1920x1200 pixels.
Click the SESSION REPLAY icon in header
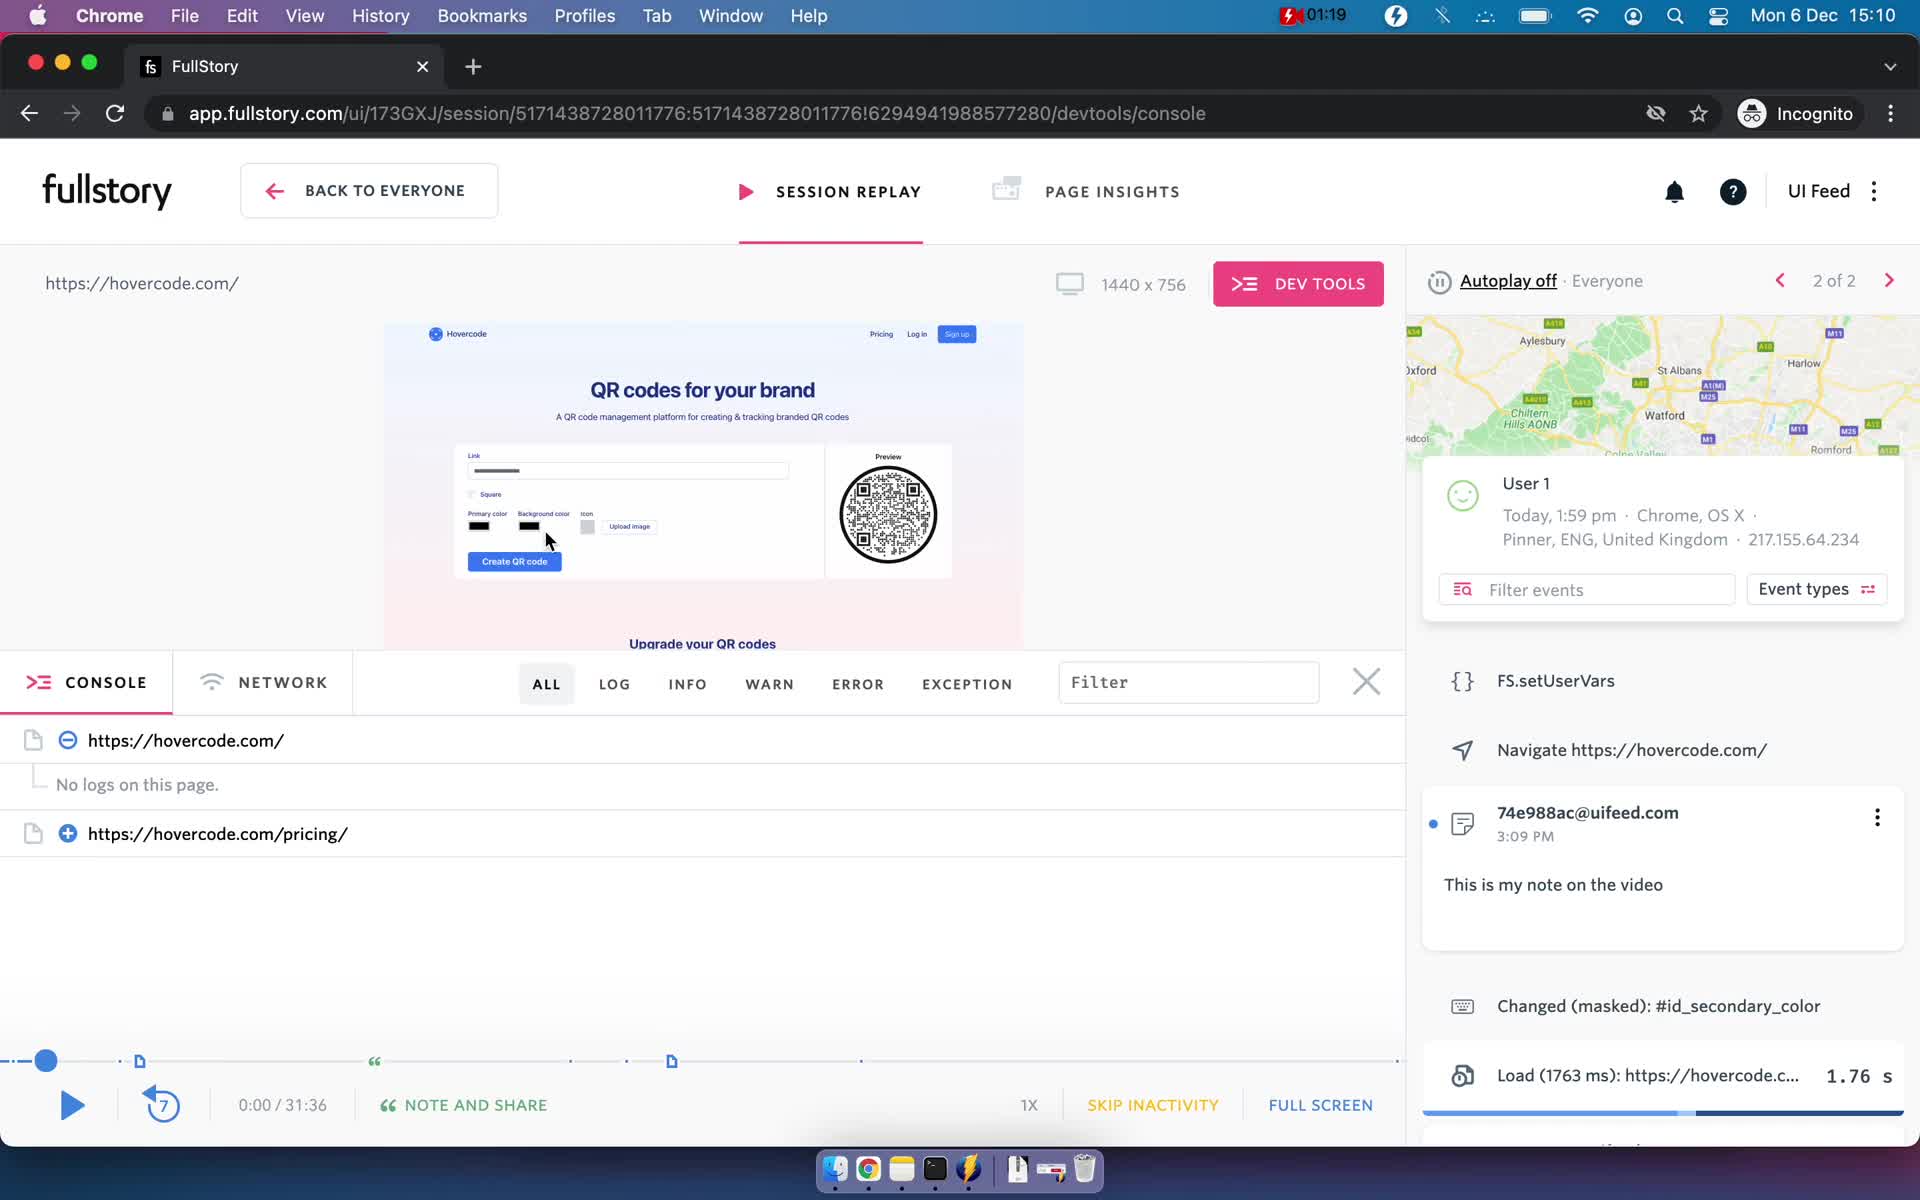[x=744, y=191]
